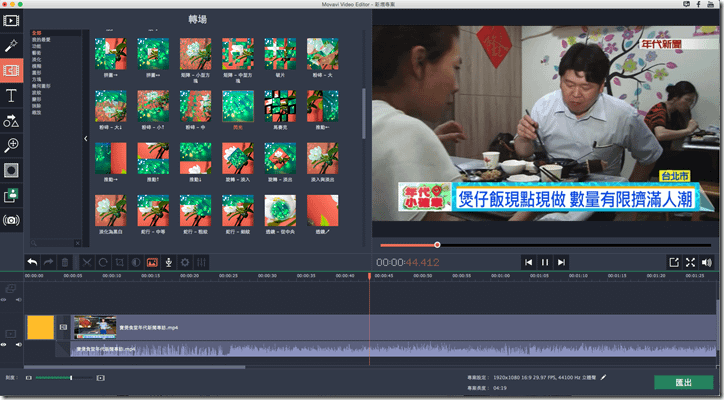Image resolution: width=724 pixels, height=400 pixels.
Task: Open the media import tab in sidebar
Action: (x=11, y=21)
